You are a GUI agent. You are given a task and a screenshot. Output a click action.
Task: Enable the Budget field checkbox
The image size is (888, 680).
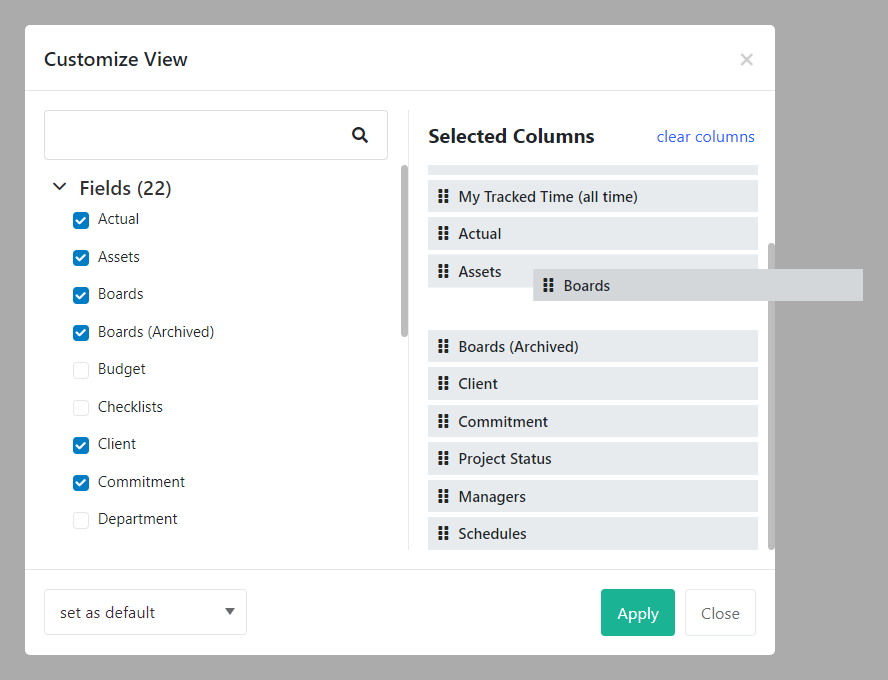click(80, 370)
